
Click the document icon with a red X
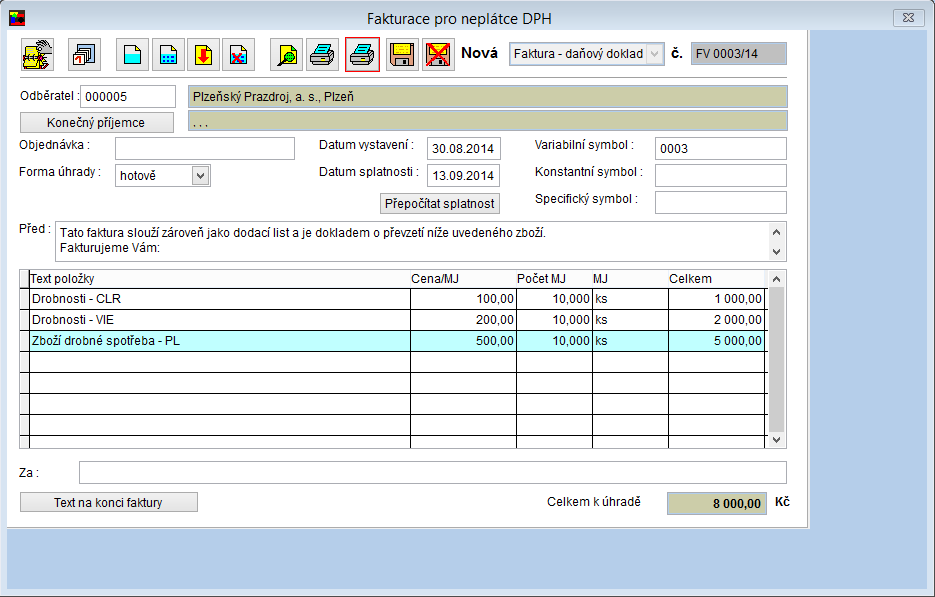pos(239,55)
